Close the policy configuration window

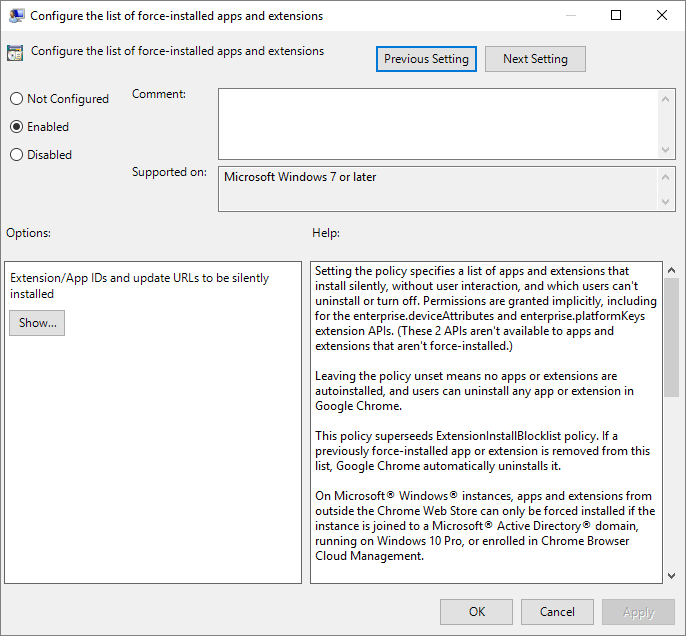click(x=662, y=16)
